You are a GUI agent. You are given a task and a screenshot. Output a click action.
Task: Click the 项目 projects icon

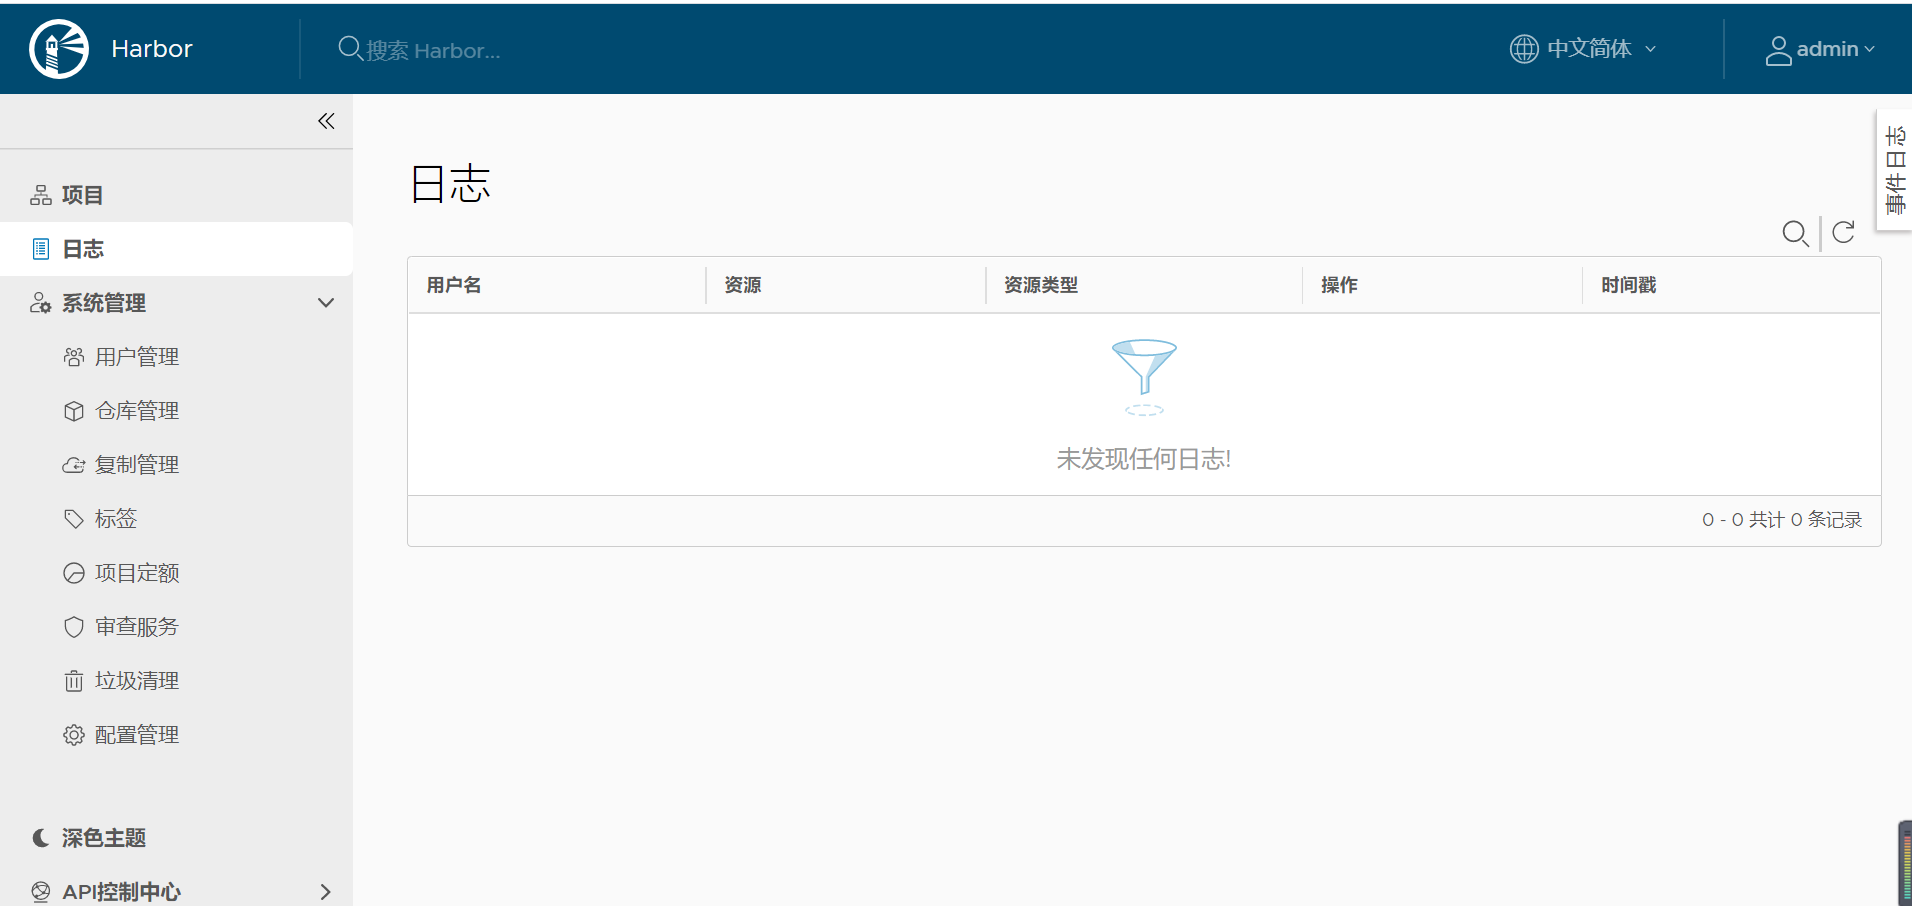41,195
